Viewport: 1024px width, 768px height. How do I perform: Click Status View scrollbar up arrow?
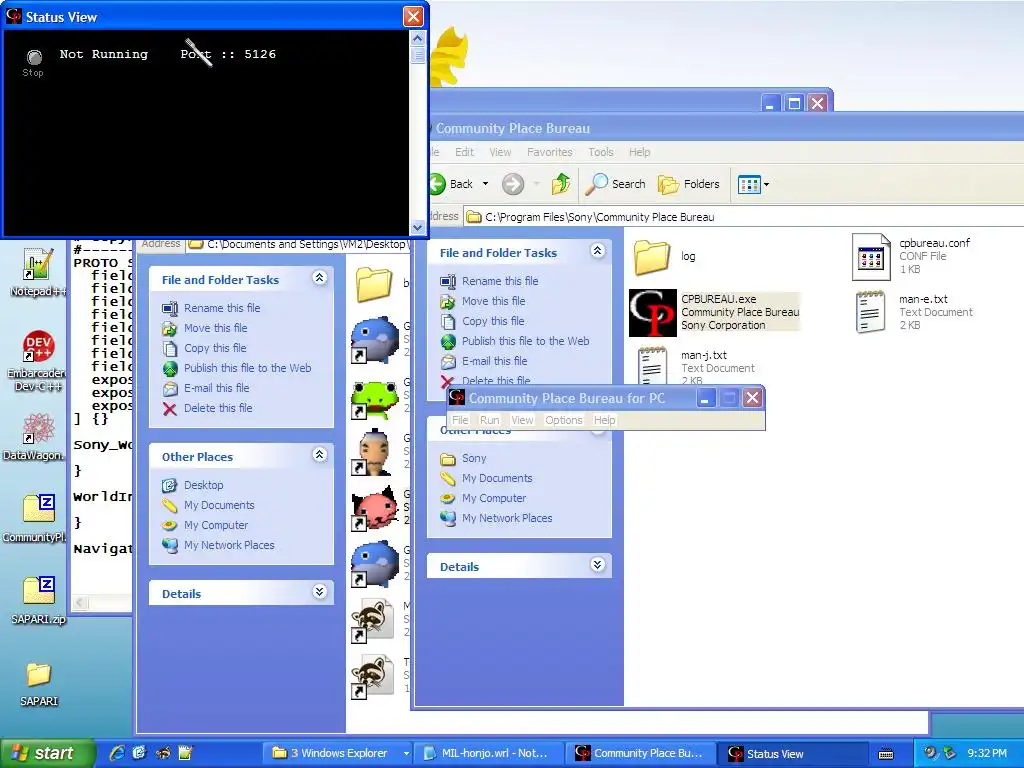click(418, 38)
